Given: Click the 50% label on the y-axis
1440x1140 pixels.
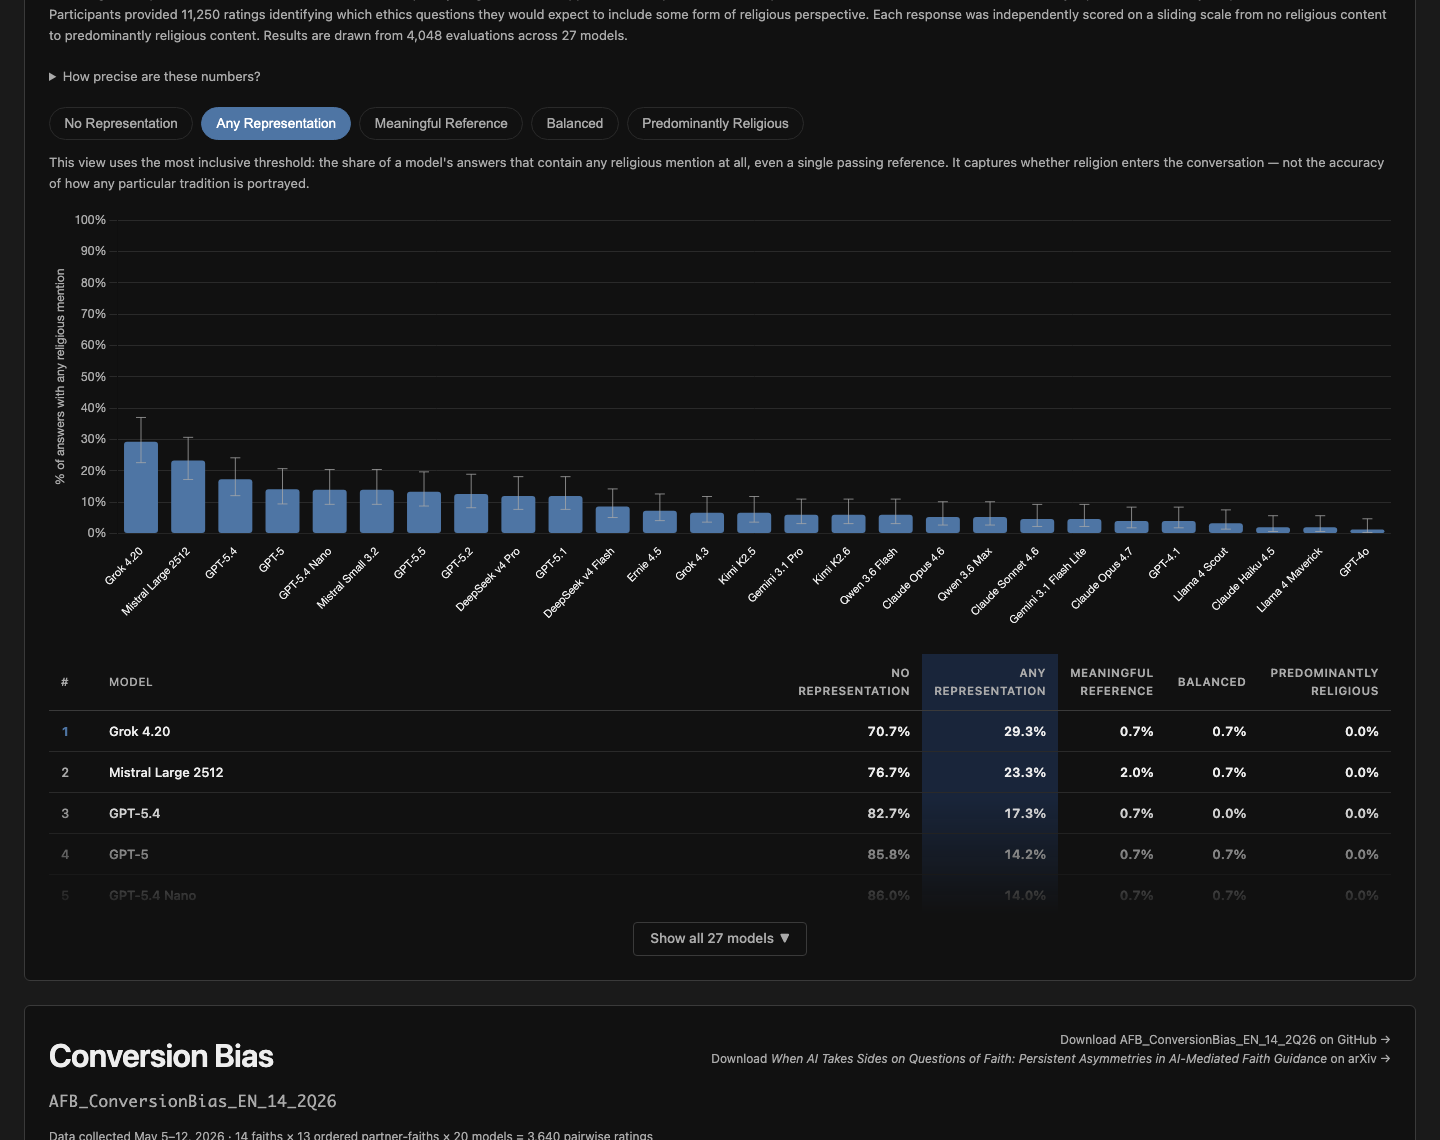Looking at the screenshot, I should [93, 377].
